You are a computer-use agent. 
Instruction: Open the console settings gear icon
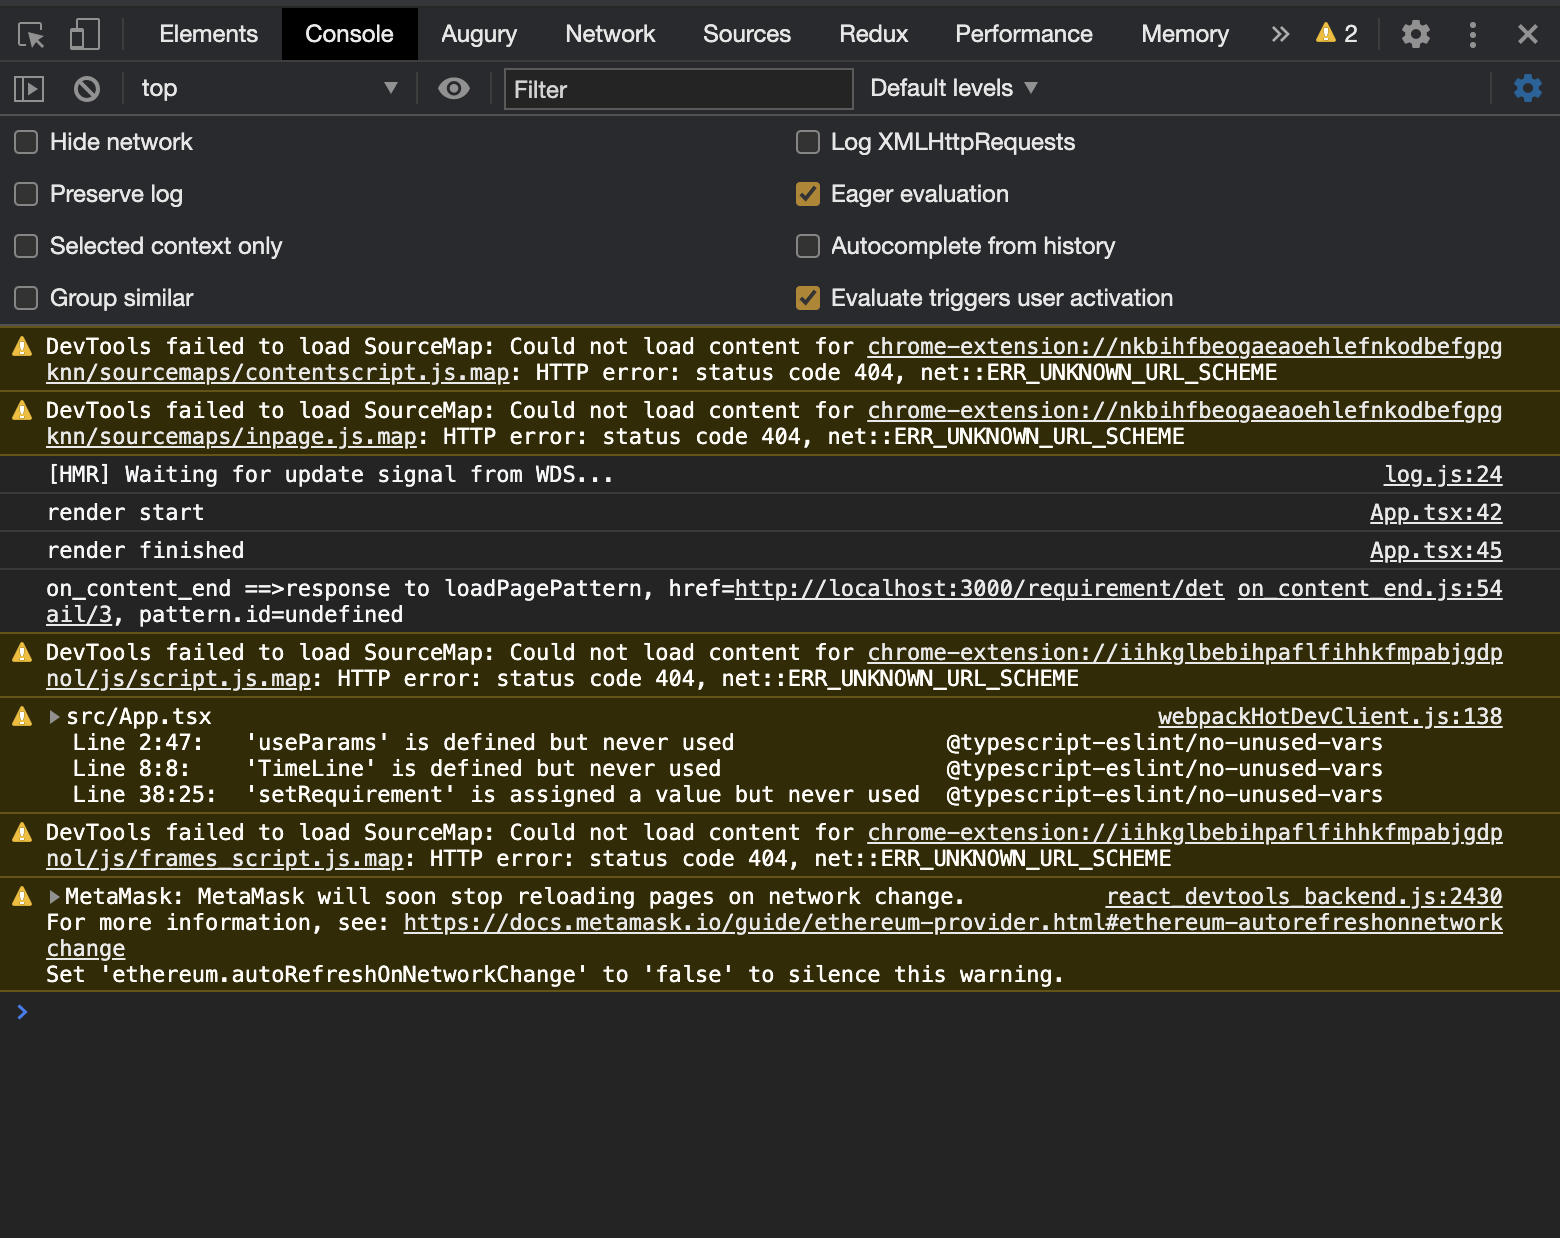pos(1528,88)
